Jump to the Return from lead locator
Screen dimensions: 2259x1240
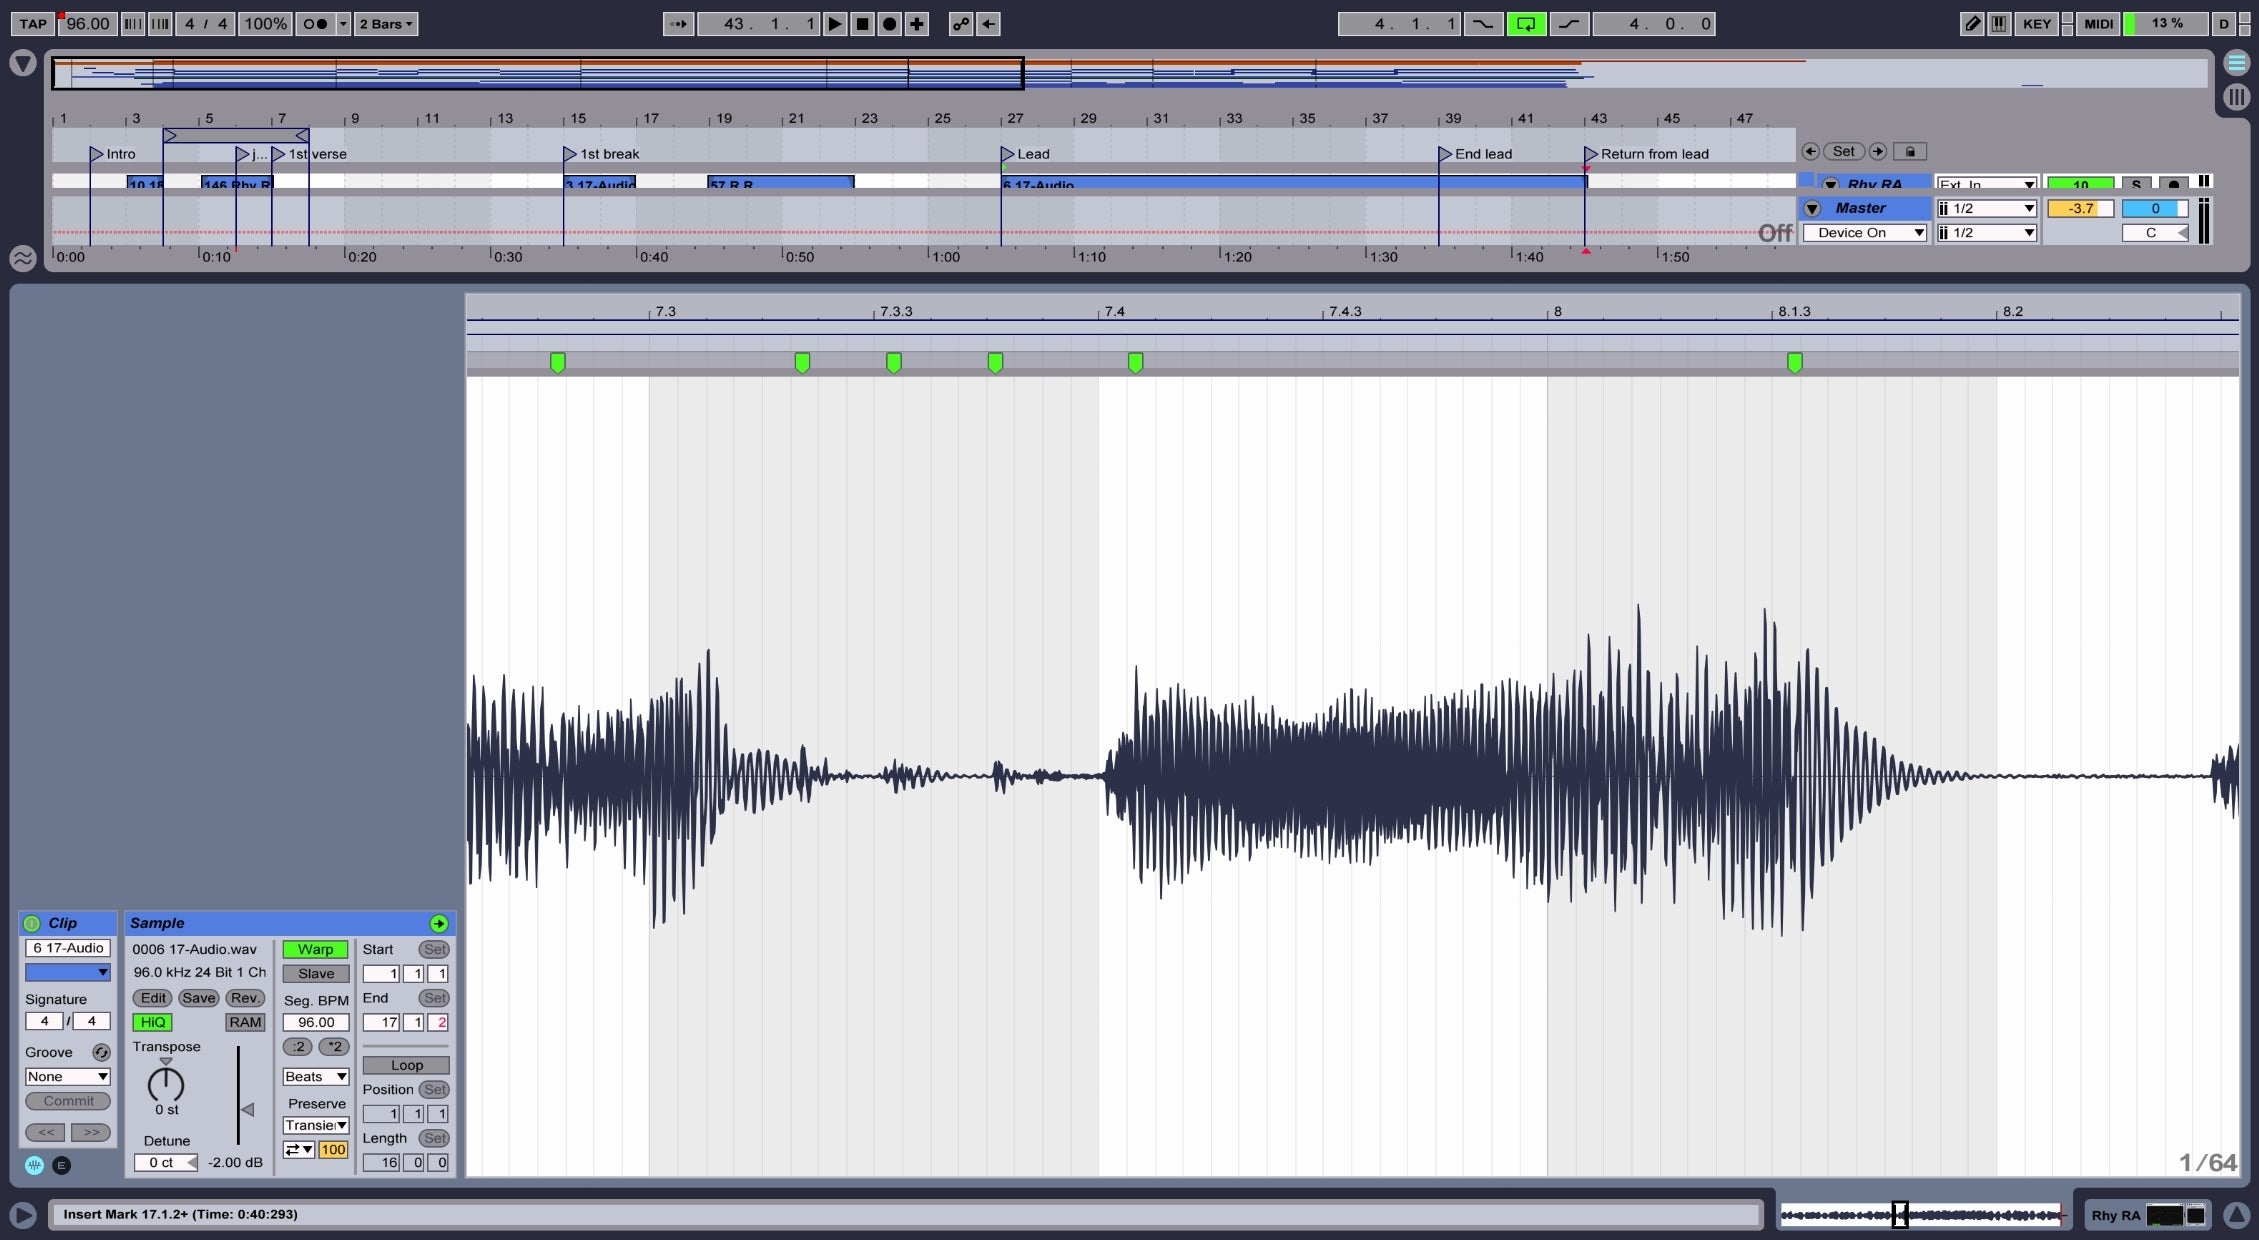pyautogui.click(x=1647, y=154)
